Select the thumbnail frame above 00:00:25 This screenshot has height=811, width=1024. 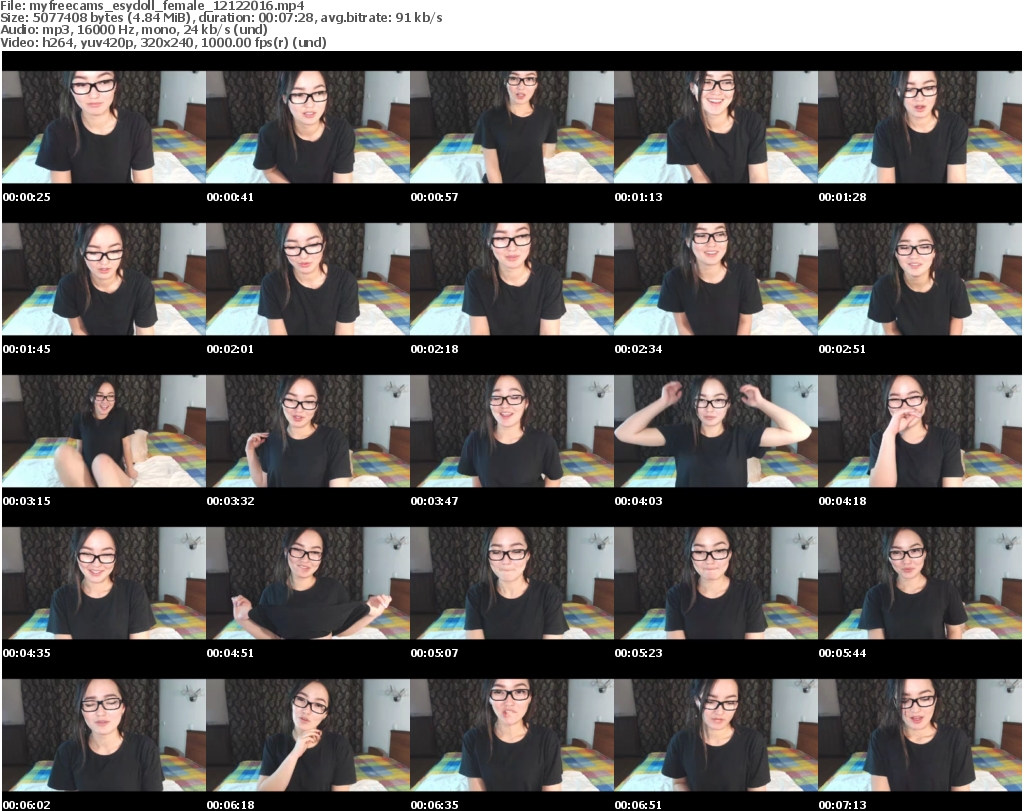[x=104, y=127]
